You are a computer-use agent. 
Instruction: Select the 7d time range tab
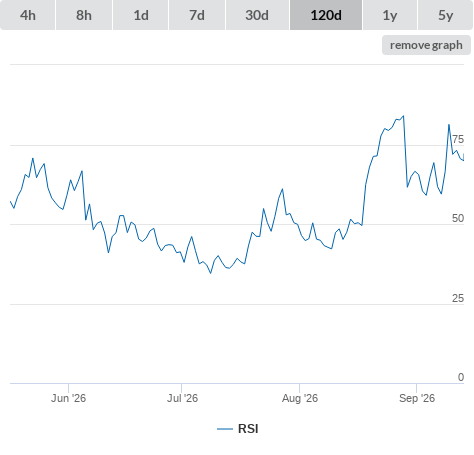[197, 15]
